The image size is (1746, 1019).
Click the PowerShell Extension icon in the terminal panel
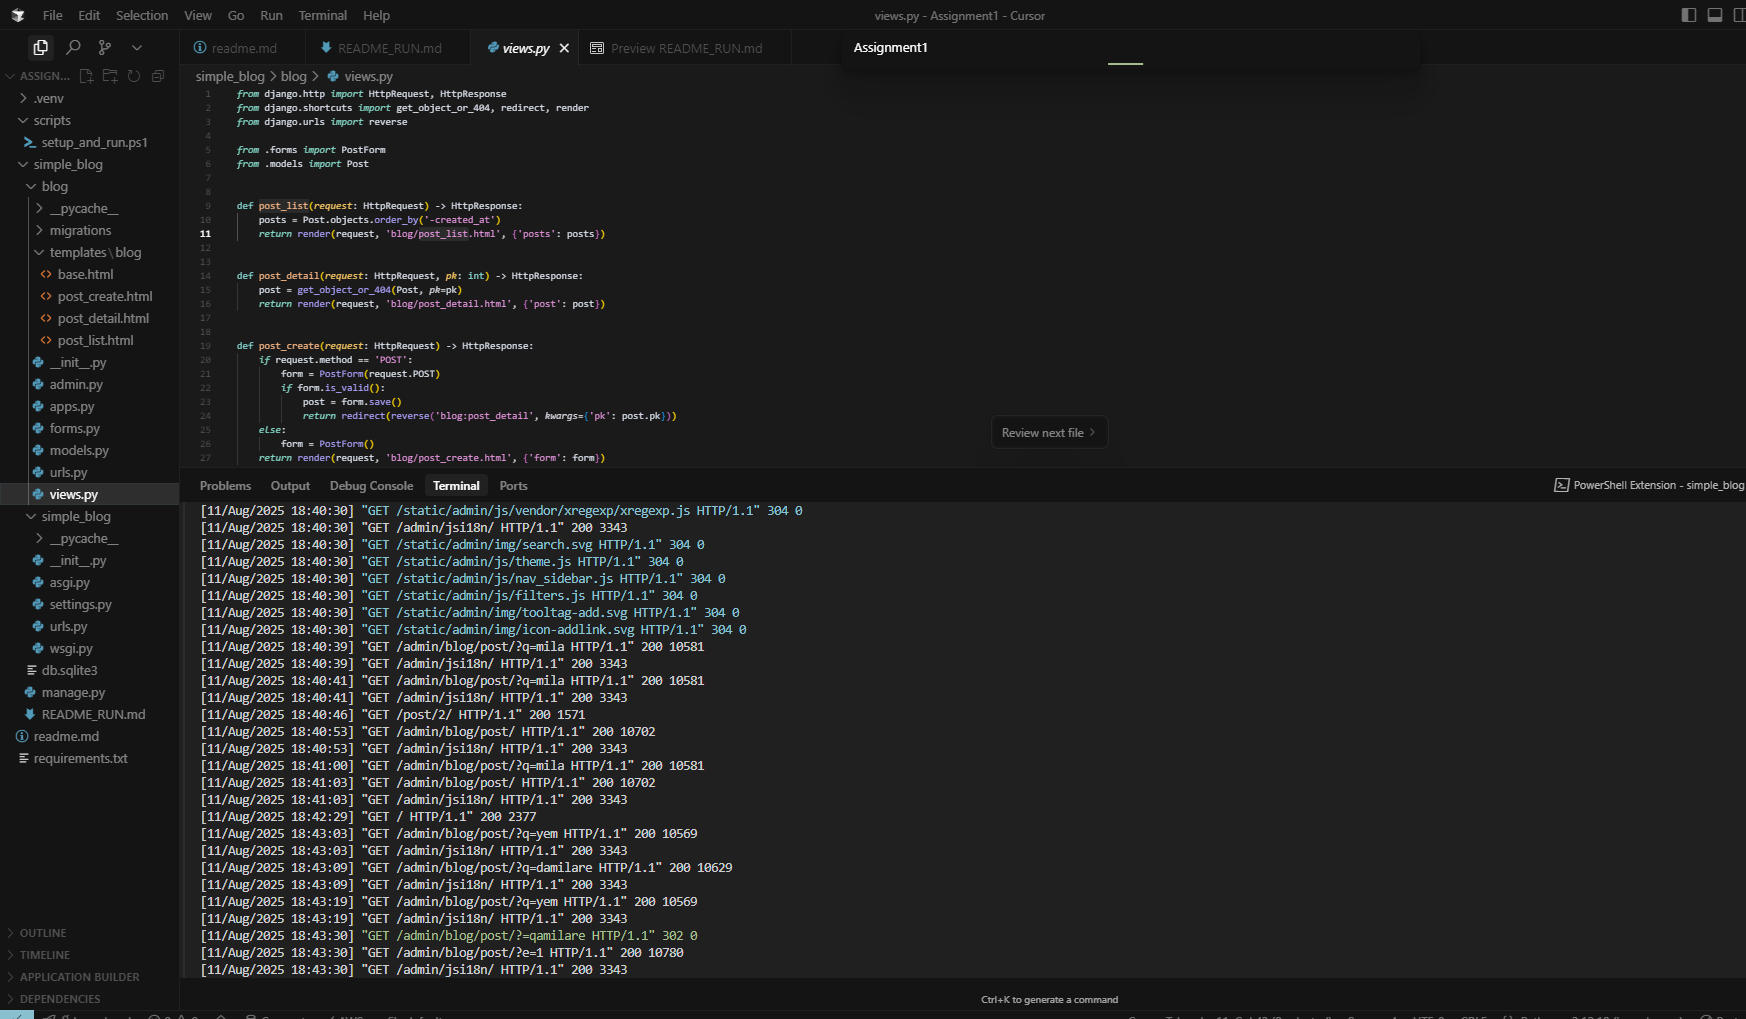pyautogui.click(x=1561, y=485)
